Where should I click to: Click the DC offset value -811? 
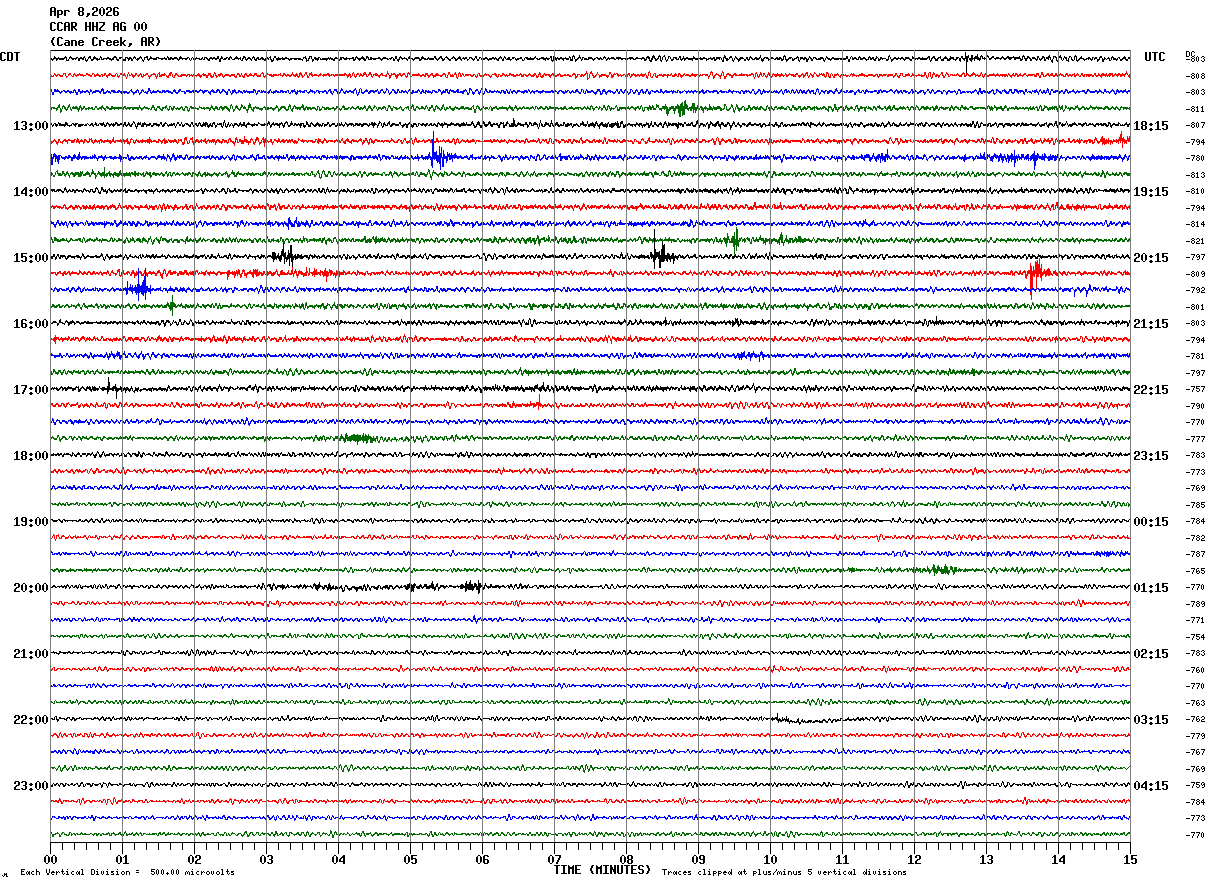coord(1195,109)
